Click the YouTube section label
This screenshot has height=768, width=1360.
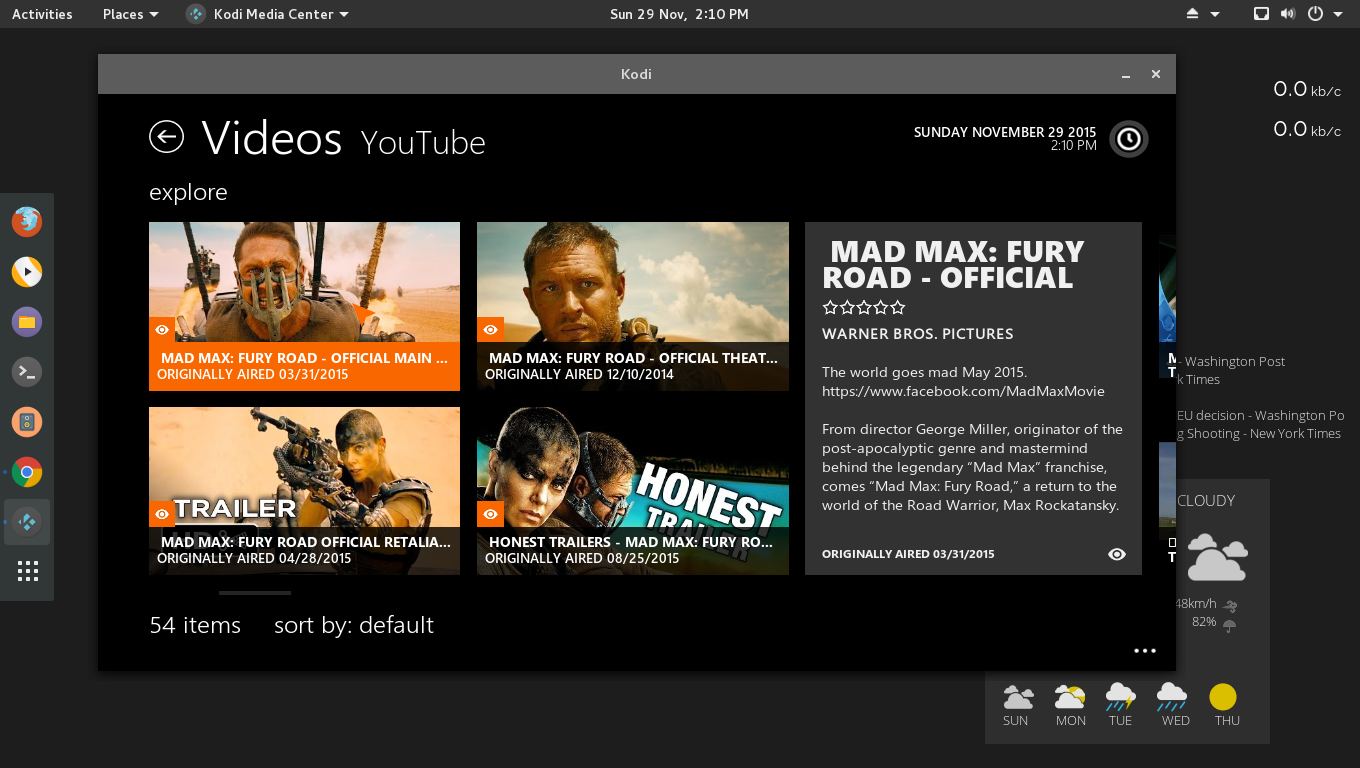[x=423, y=143]
